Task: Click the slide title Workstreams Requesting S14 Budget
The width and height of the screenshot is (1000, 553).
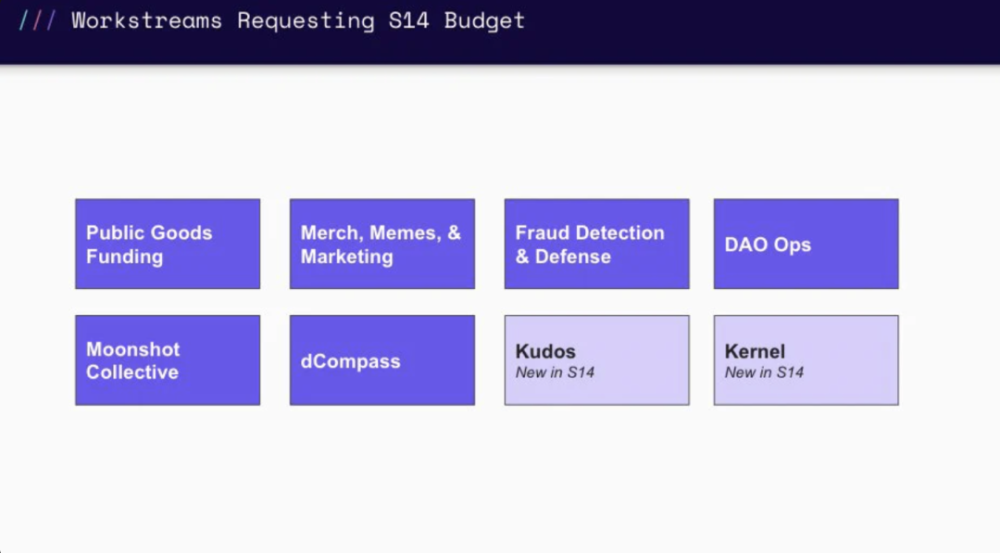Action: (x=298, y=20)
